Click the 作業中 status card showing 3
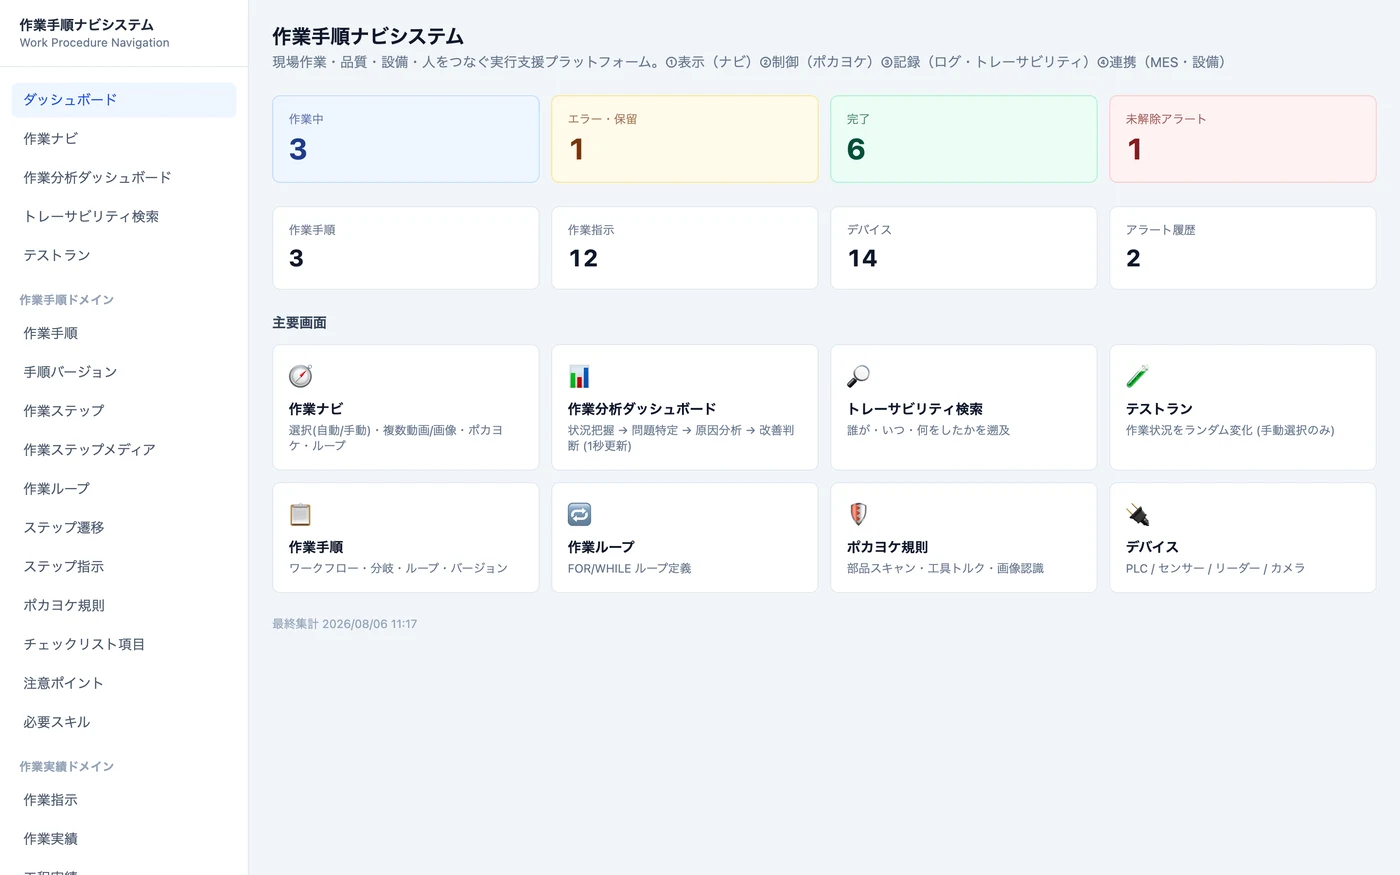1400x875 pixels. pyautogui.click(x=406, y=139)
